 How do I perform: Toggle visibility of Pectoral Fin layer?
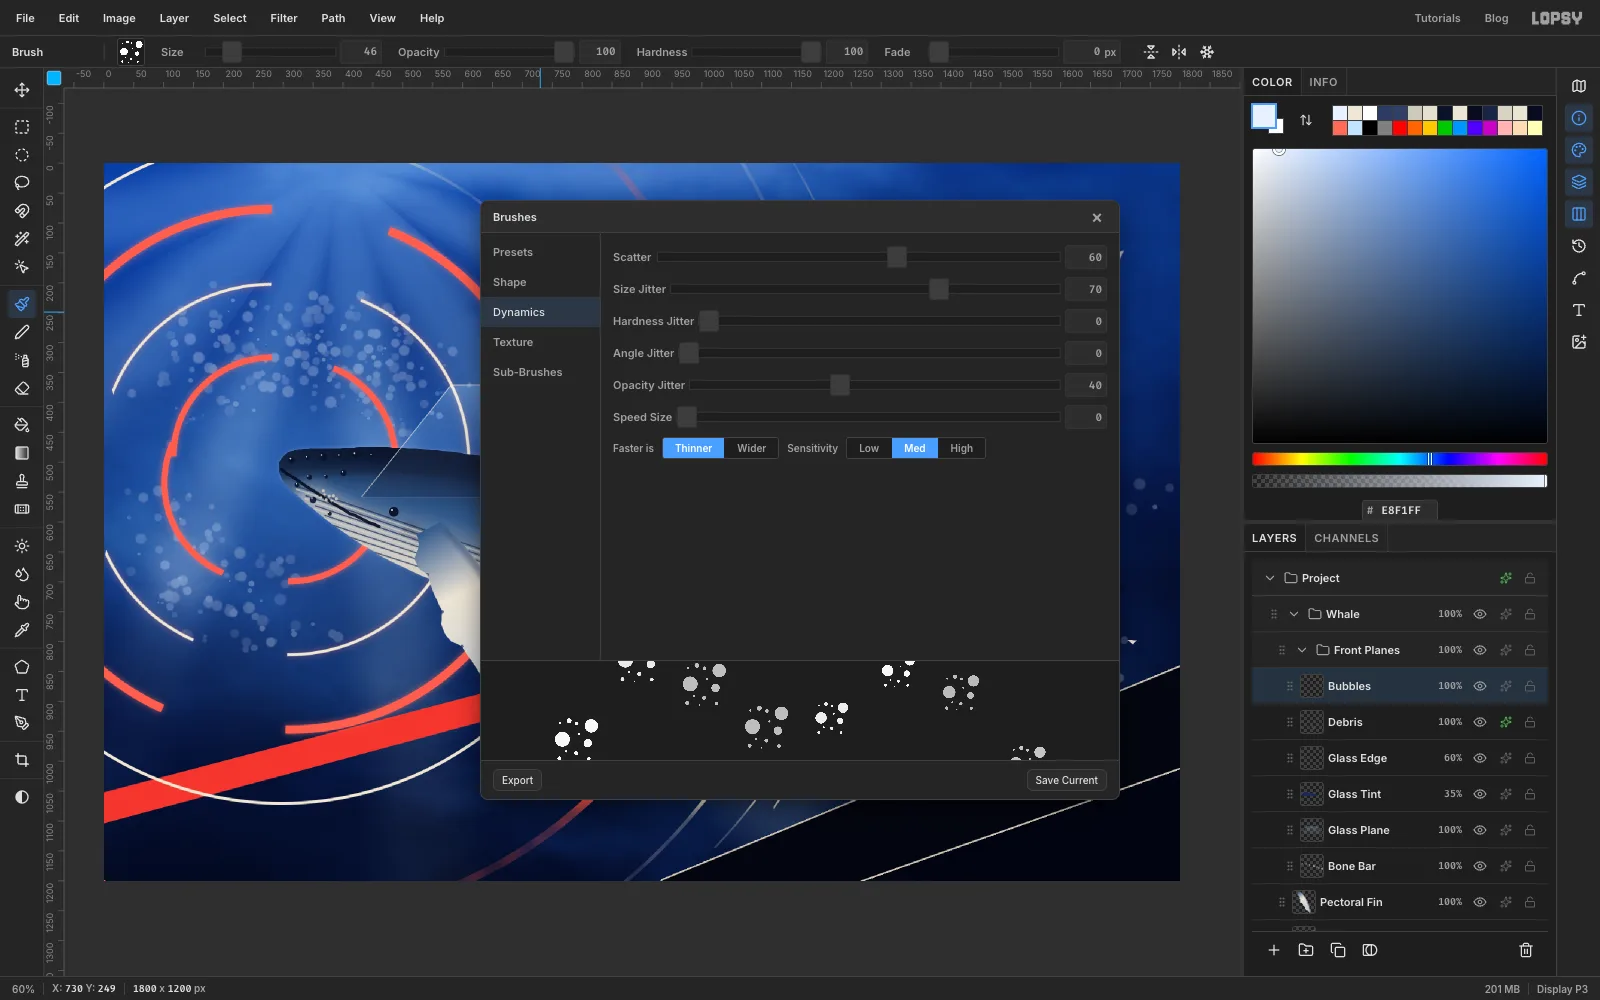click(1480, 902)
